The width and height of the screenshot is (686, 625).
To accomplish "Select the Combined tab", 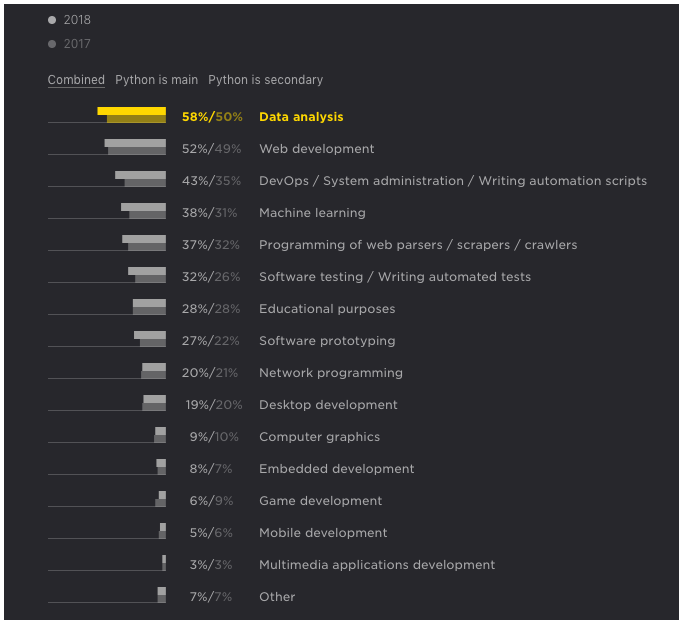I will pyautogui.click(x=76, y=80).
